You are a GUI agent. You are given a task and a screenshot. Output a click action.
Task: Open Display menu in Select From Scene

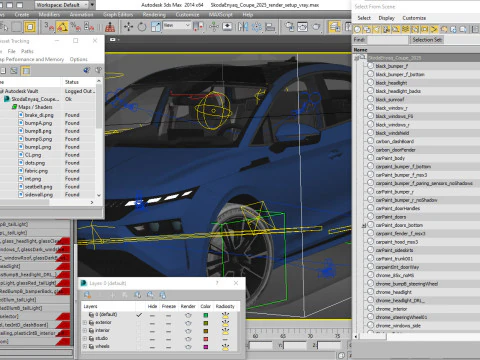point(387,18)
